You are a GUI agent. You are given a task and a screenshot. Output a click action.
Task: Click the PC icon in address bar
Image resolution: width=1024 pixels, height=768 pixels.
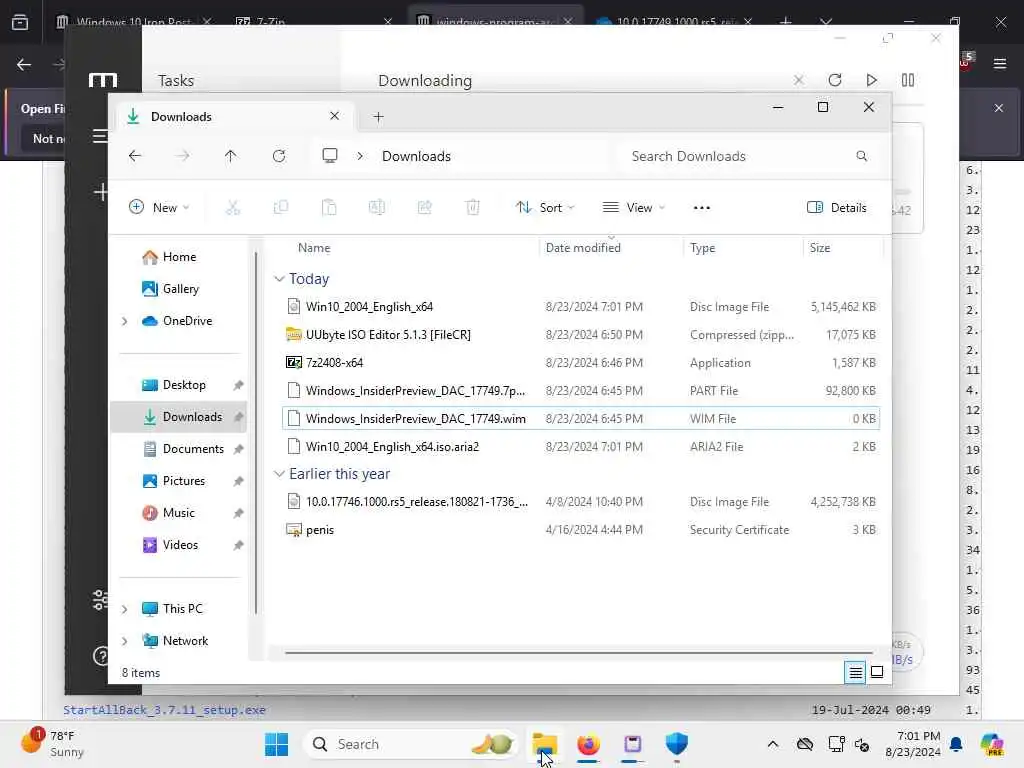pos(330,156)
